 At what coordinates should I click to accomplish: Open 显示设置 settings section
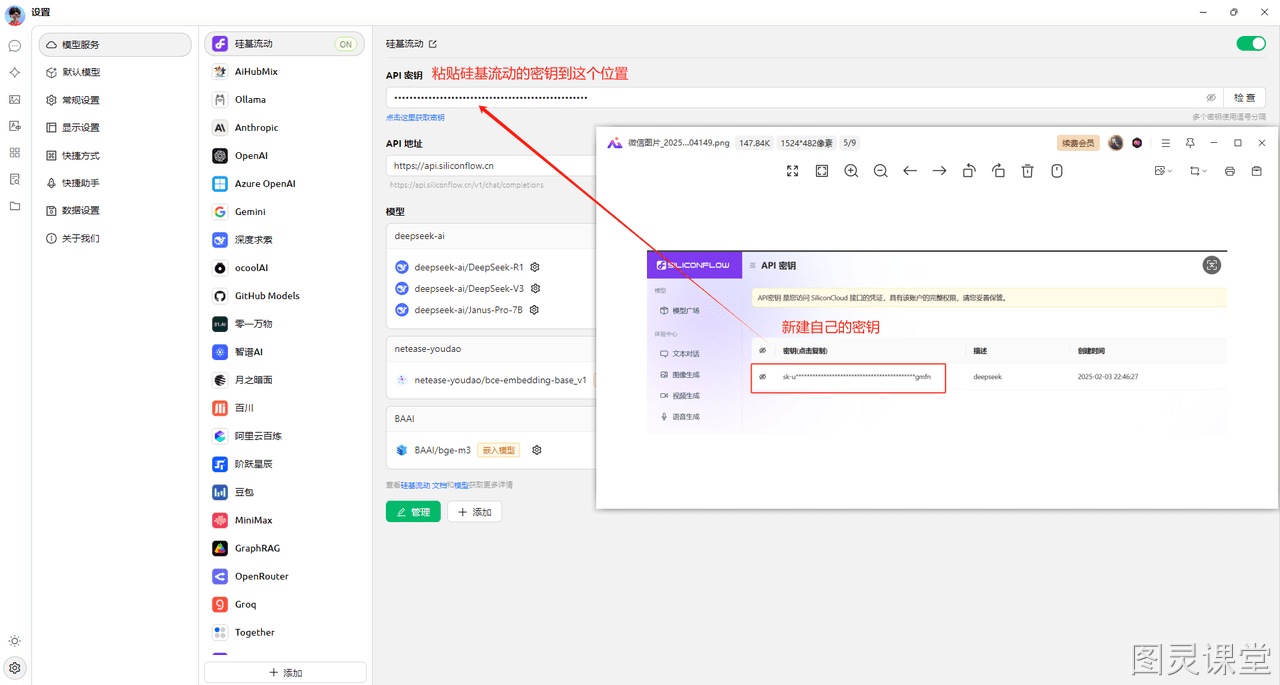[115, 128]
